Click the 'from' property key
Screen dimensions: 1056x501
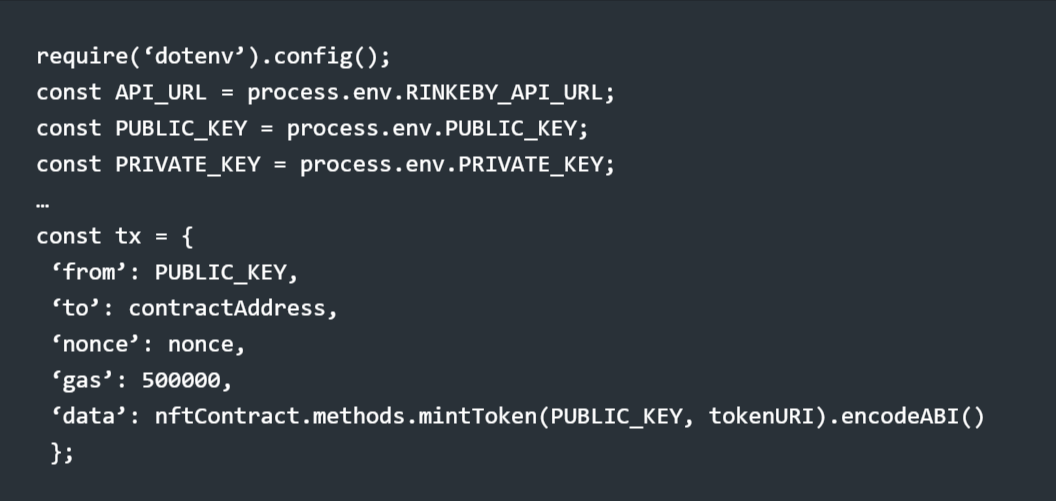click(x=95, y=272)
